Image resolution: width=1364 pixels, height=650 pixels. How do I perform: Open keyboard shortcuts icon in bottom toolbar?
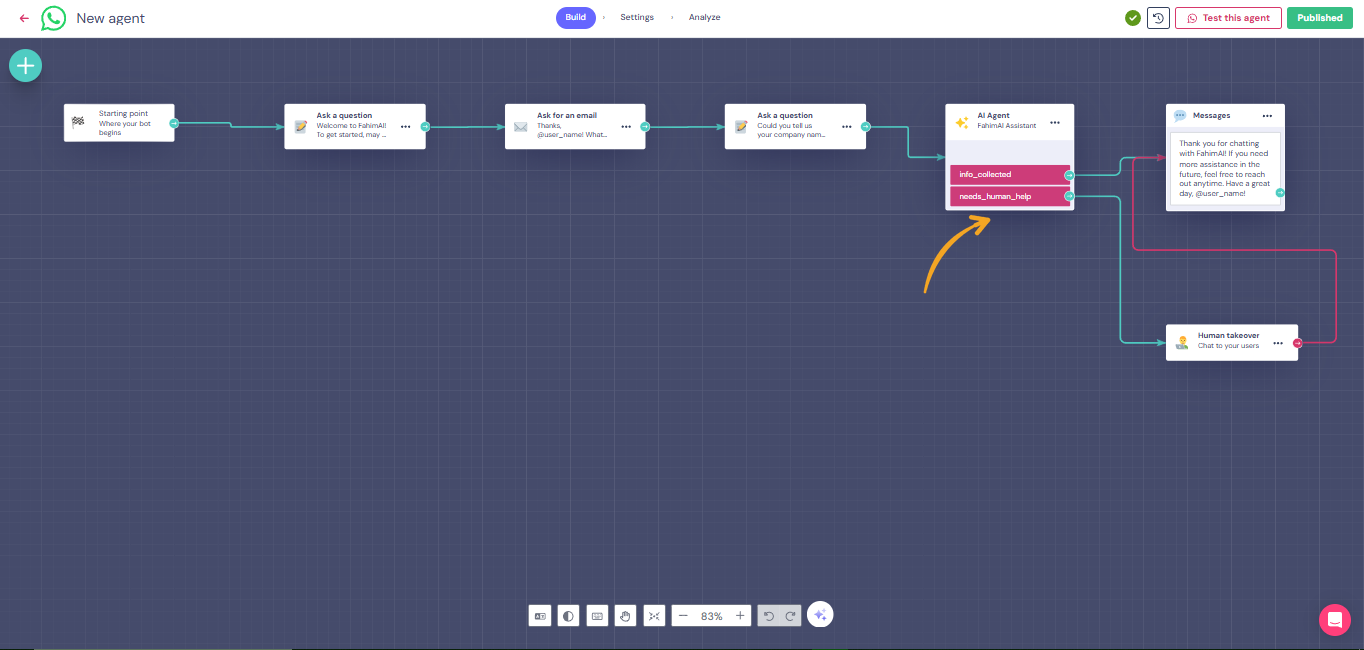pyautogui.click(x=597, y=616)
